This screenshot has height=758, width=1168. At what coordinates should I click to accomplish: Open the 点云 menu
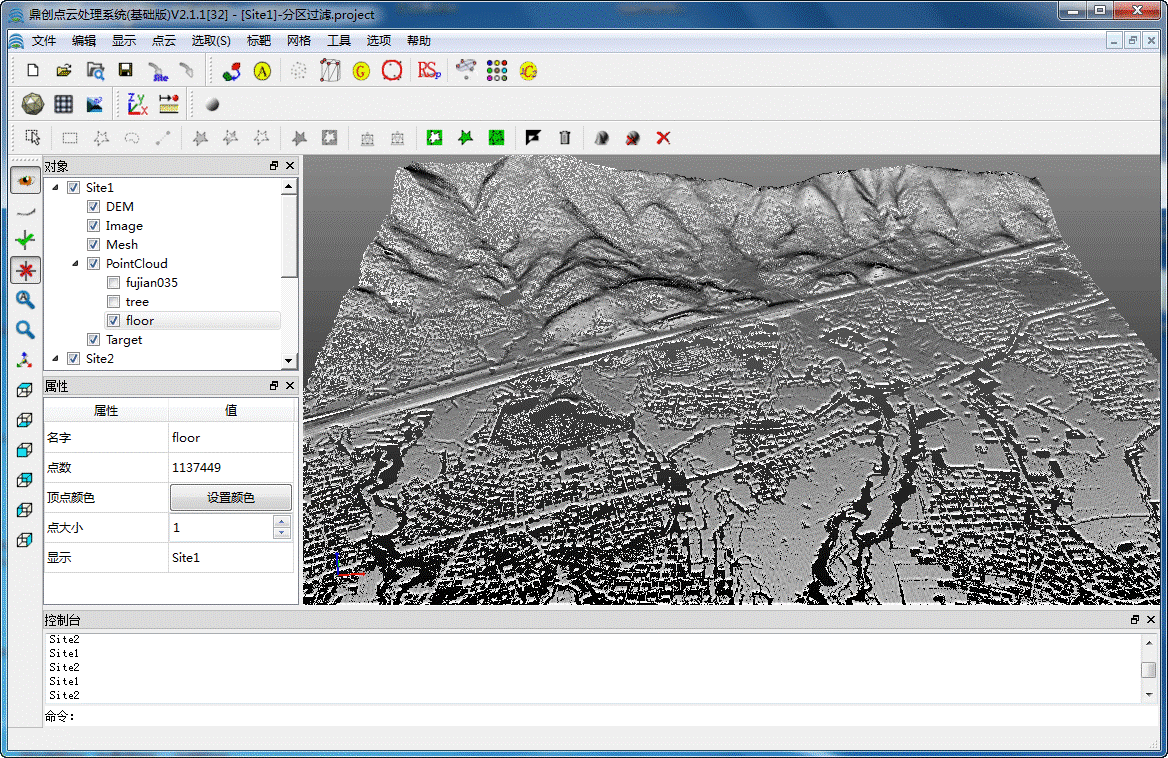pos(163,41)
